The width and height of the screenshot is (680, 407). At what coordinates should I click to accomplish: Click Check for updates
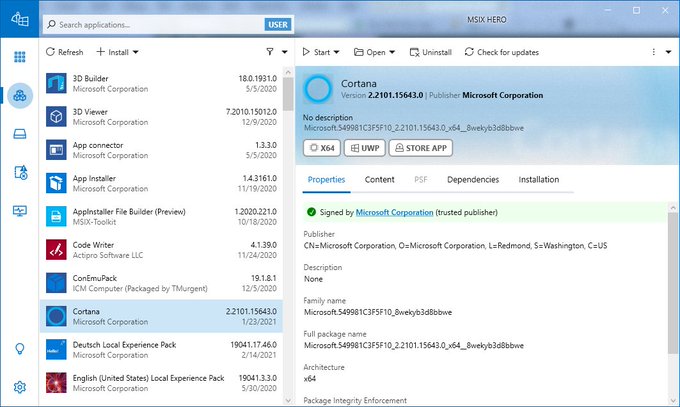click(501, 52)
